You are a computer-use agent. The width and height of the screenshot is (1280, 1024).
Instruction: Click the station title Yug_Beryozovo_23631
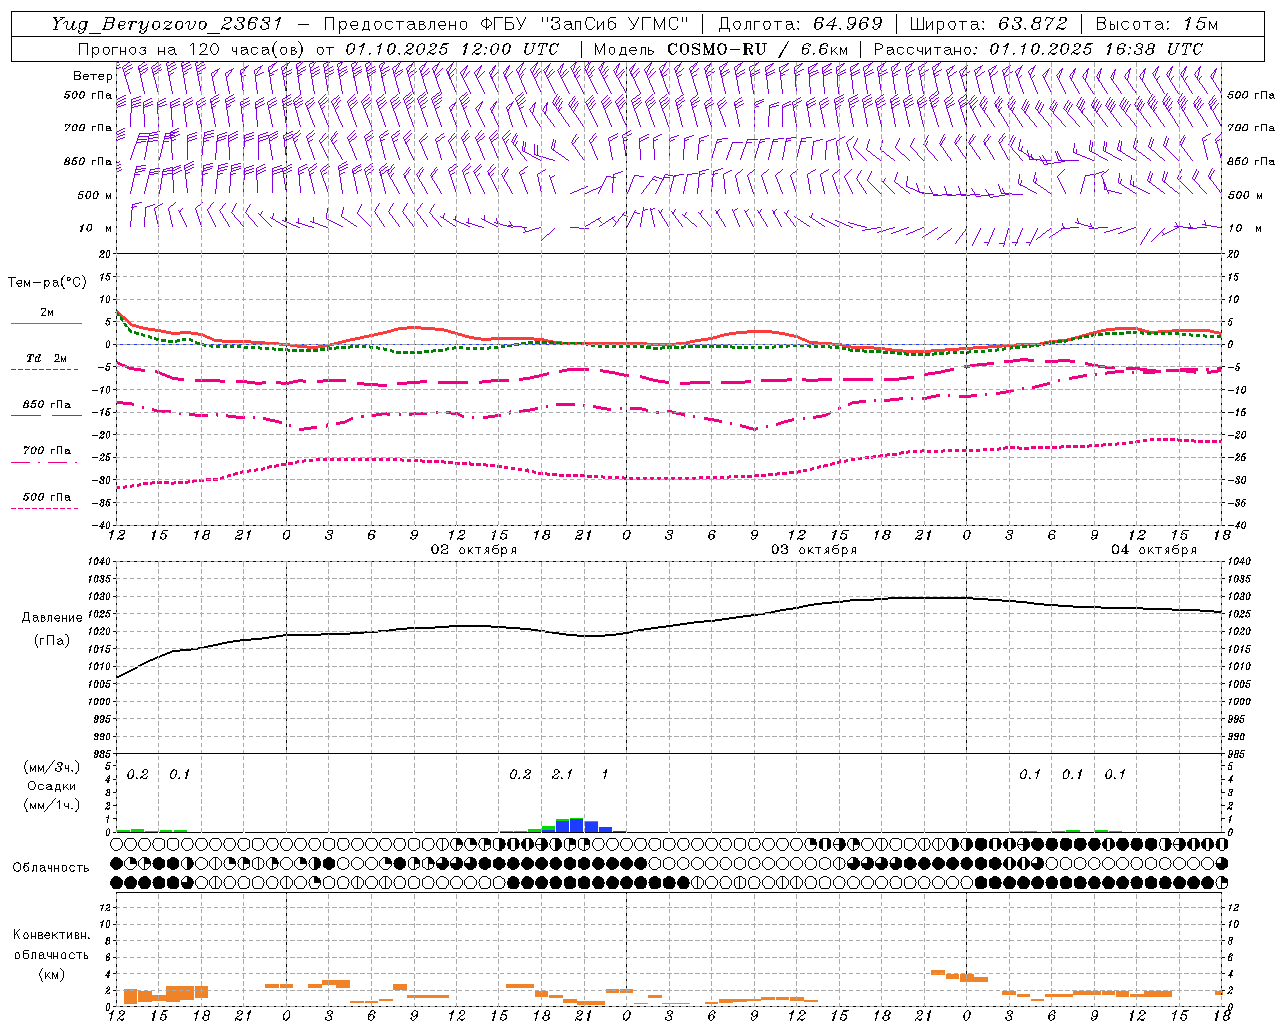click(167, 24)
